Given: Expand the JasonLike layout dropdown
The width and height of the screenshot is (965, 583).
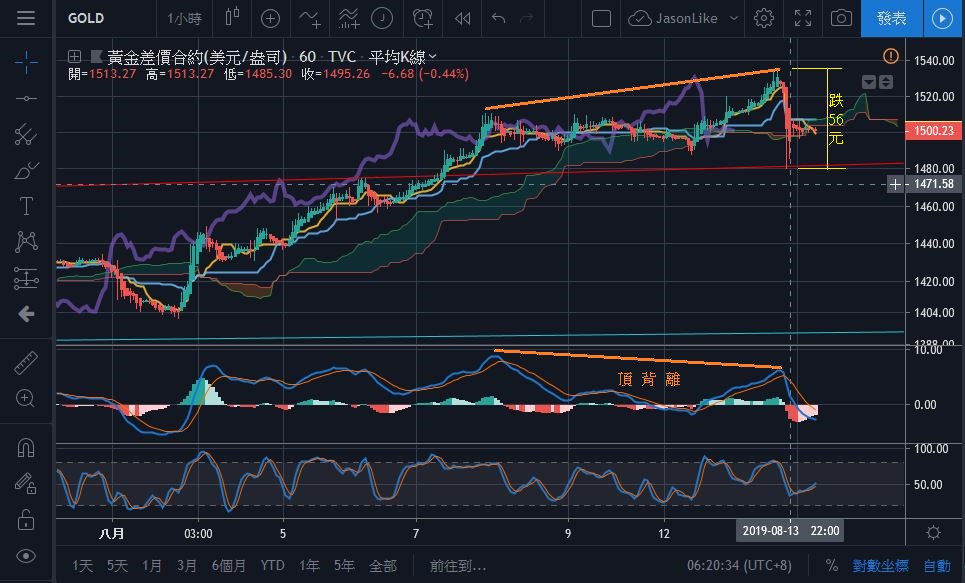Looking at the screenshot, I should 734,18.
